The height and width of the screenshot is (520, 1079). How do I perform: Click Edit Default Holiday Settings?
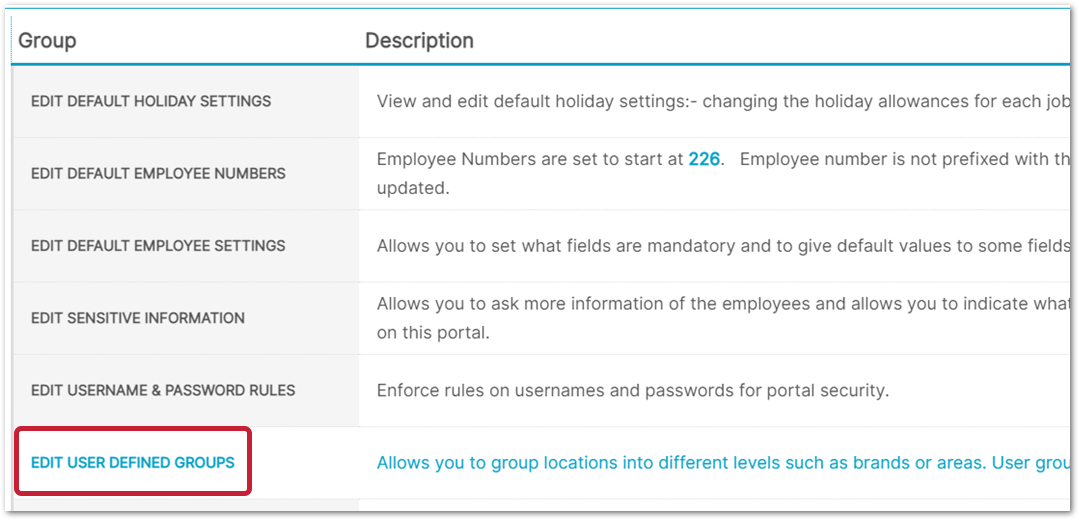(x=151, y=101)
